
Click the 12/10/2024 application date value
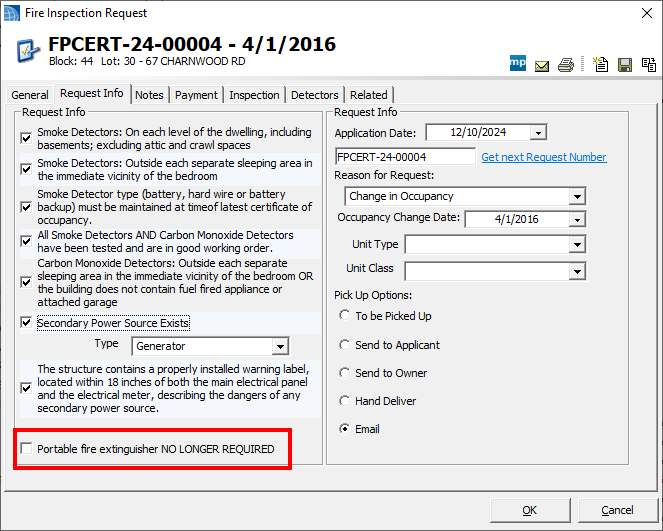[478, 132]
